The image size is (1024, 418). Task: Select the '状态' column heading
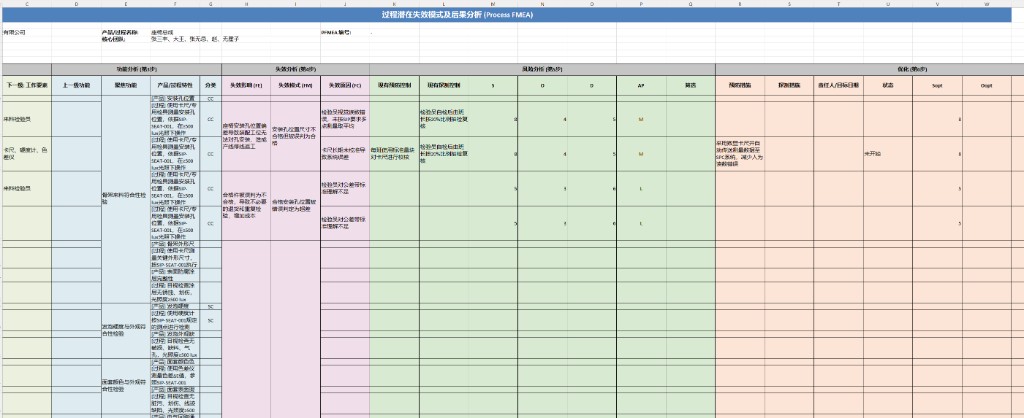(888, 86)
